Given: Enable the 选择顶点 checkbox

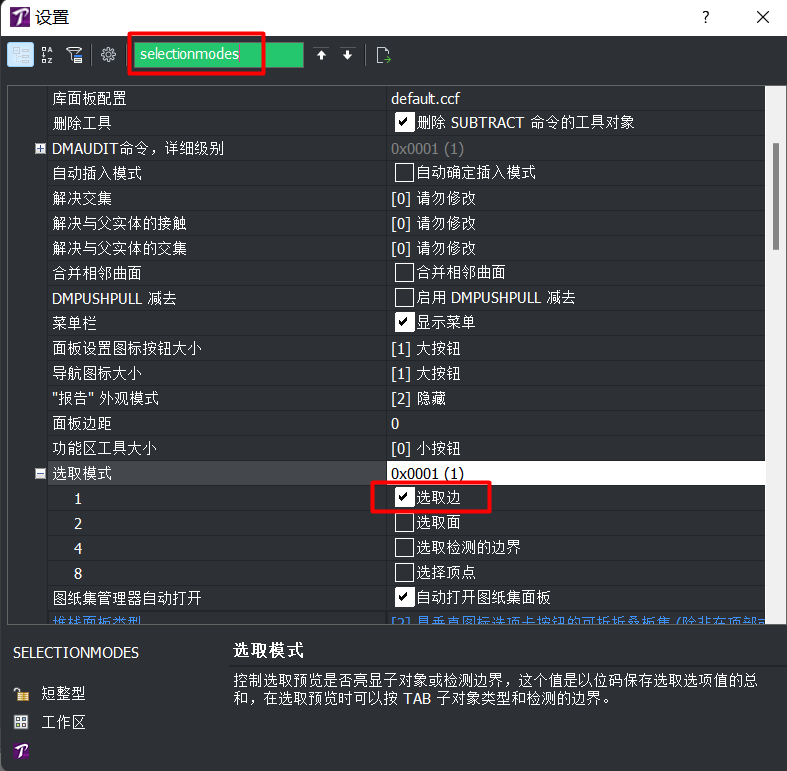Looking at the screenshot, I should (404, 572).
